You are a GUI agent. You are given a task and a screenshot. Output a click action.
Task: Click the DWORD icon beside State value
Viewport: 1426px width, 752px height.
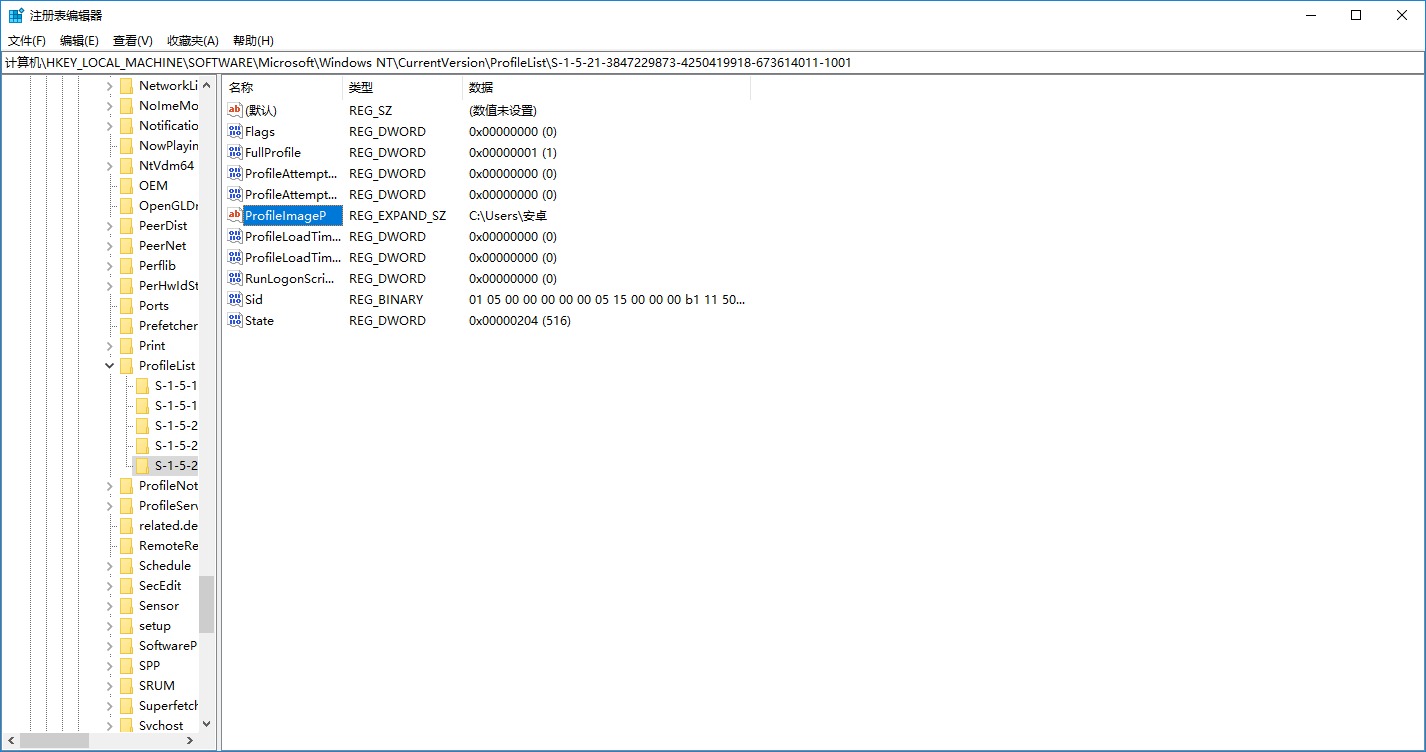click(x=235, y=320)
